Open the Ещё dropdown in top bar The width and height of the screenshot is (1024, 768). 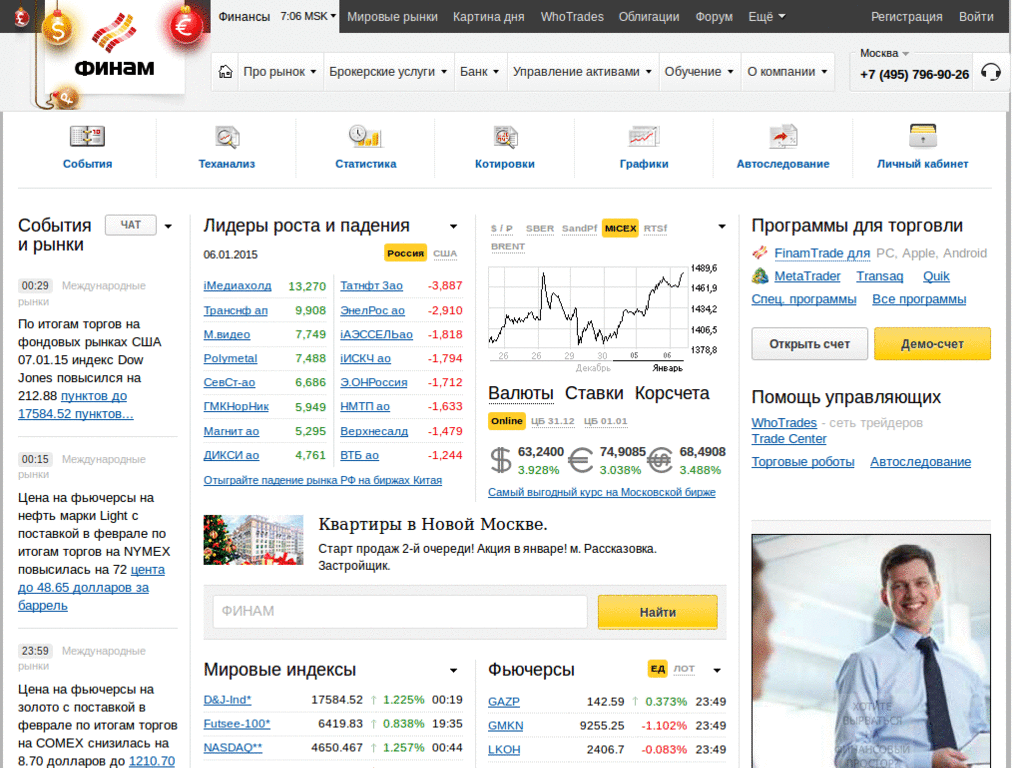click(767, 17)
